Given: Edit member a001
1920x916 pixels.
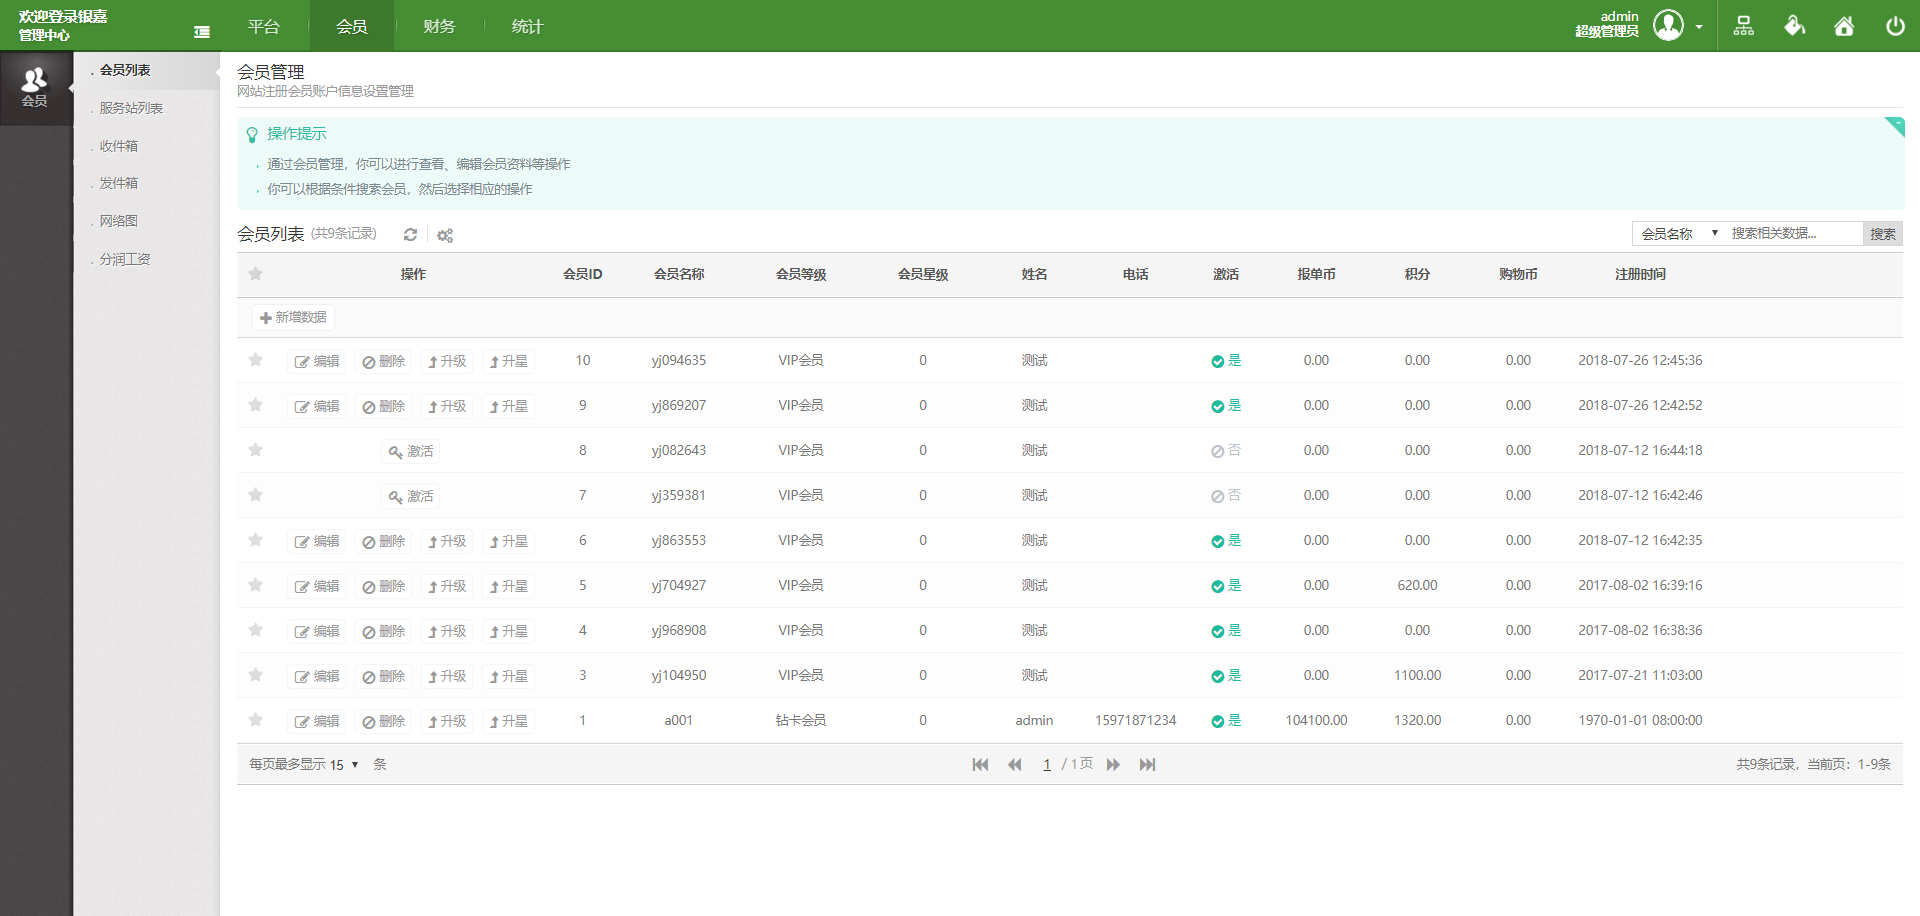Looking at the screenshot, I should coord(316,721).
